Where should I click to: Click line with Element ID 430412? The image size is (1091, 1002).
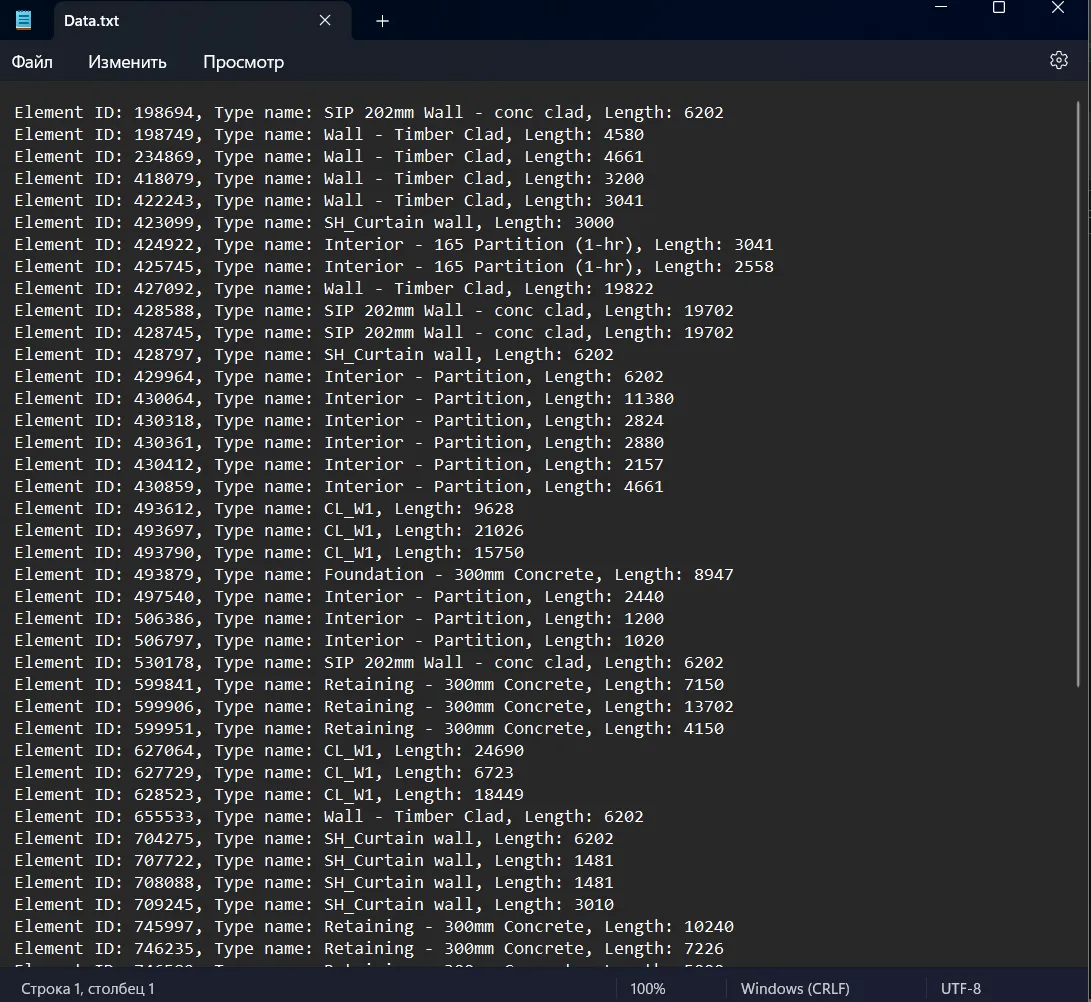[339, 465]
